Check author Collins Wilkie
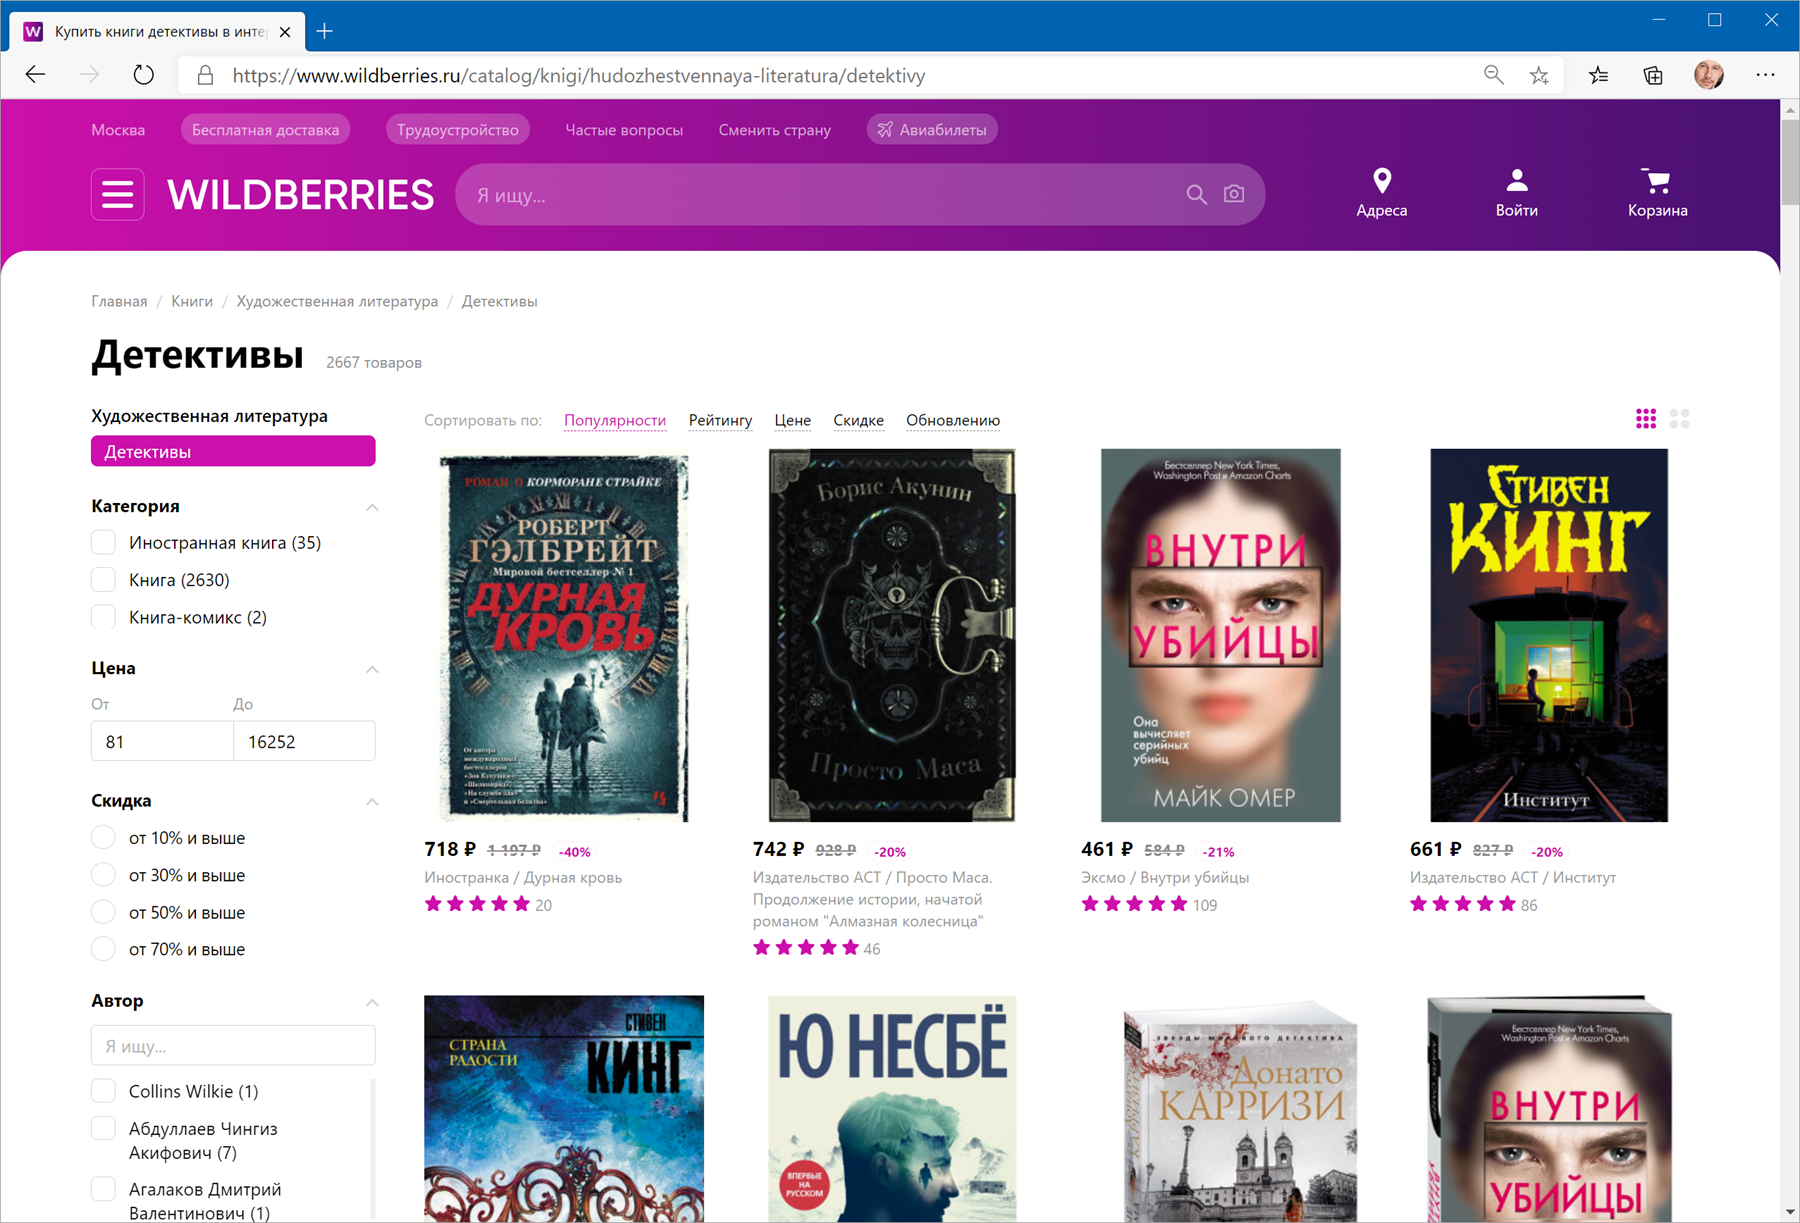 coord(103,1090)
